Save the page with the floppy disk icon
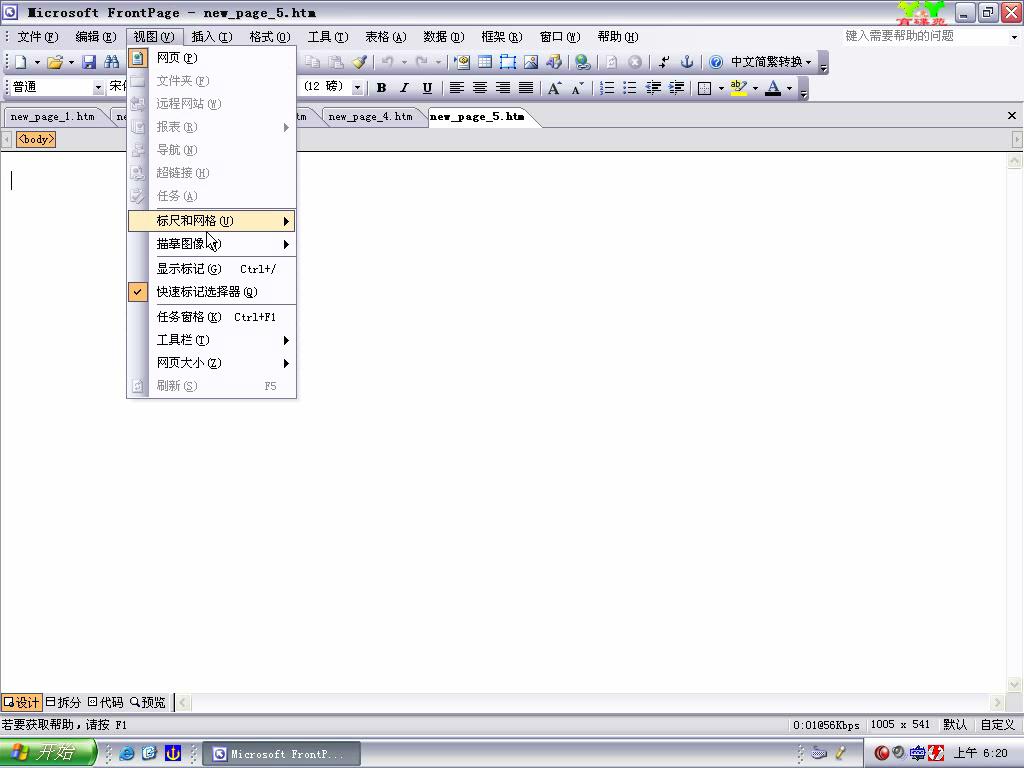Viewport: 1024px width, 768px height. (x=89, y=62)
